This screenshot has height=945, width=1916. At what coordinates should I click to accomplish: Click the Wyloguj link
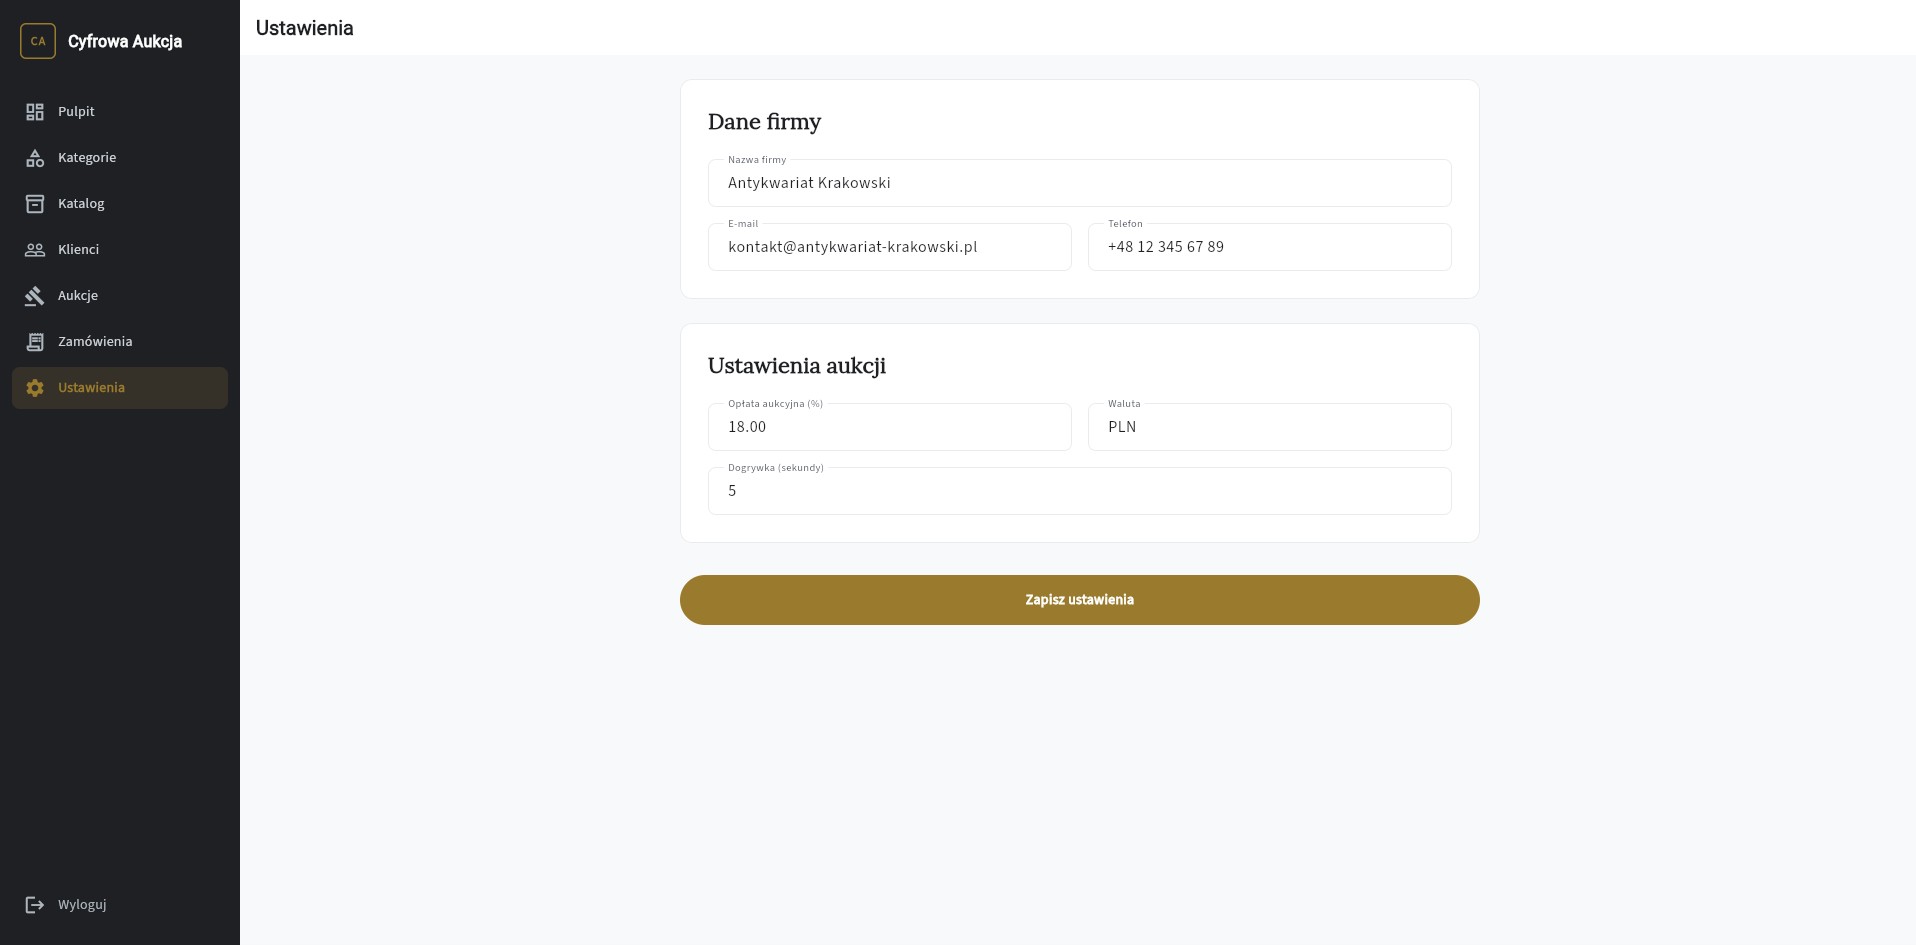coord(82,905)
